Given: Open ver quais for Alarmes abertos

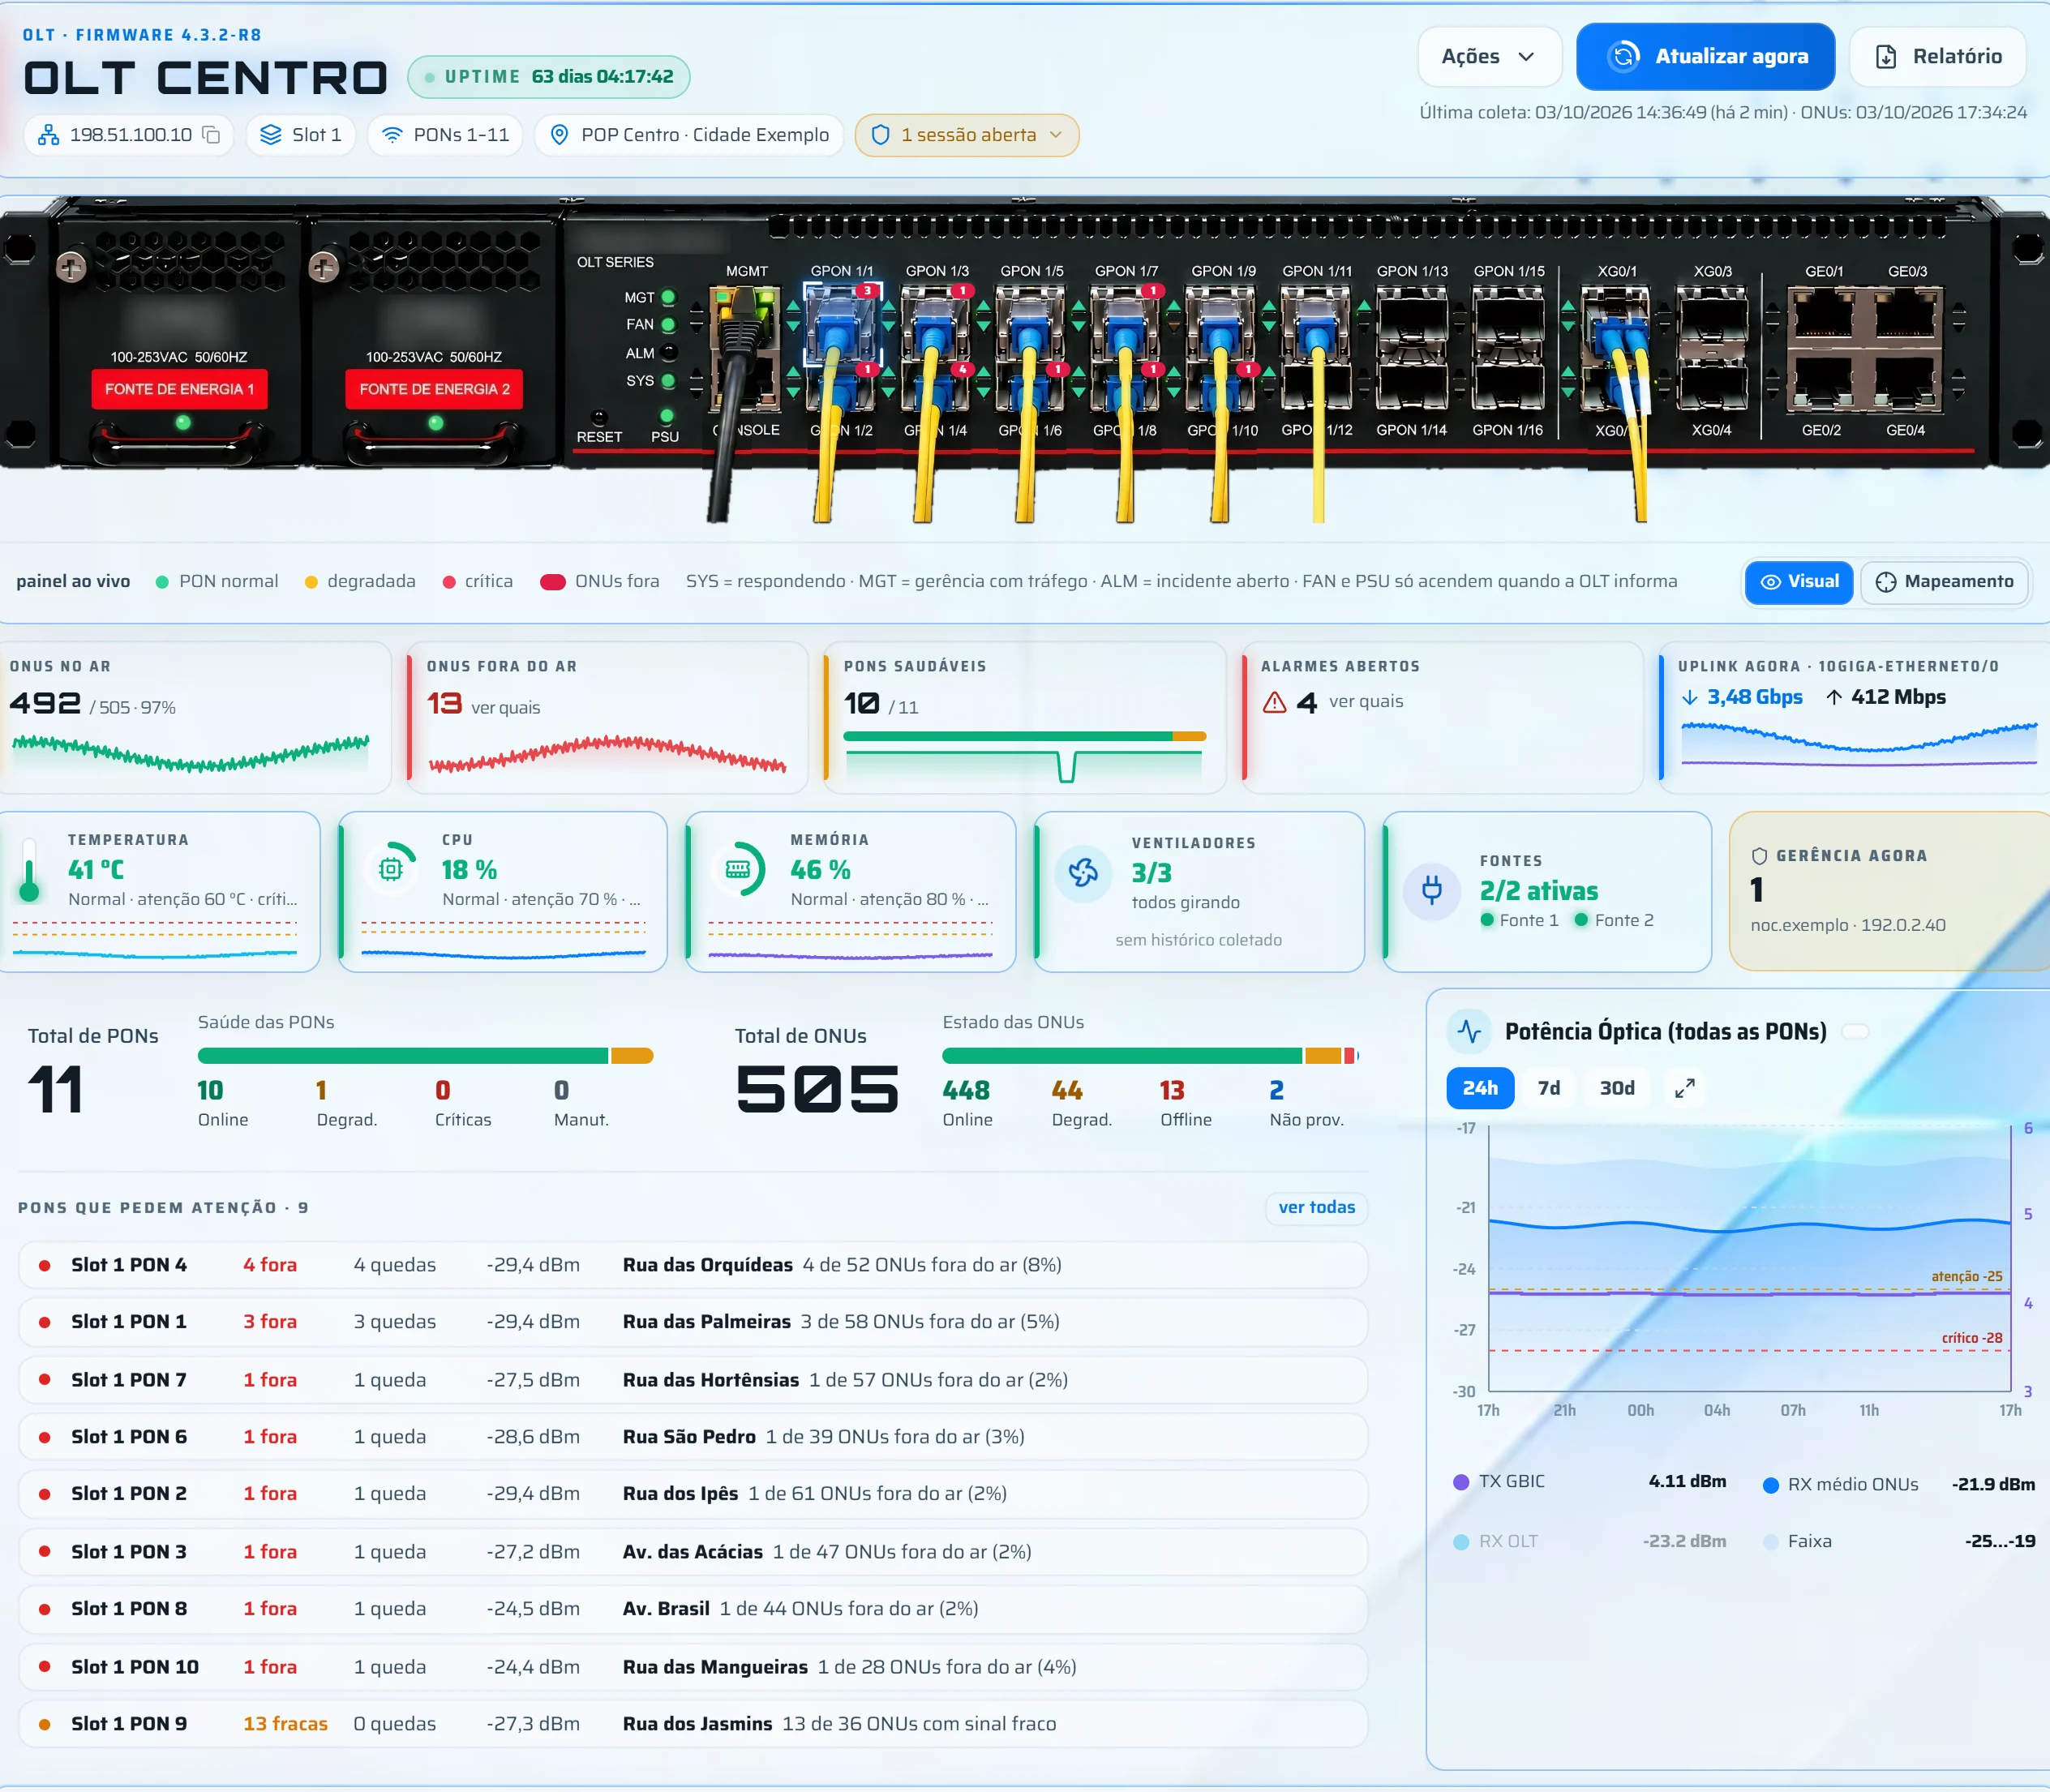Looking at the screenshot, I should [x=1366, y=702].
